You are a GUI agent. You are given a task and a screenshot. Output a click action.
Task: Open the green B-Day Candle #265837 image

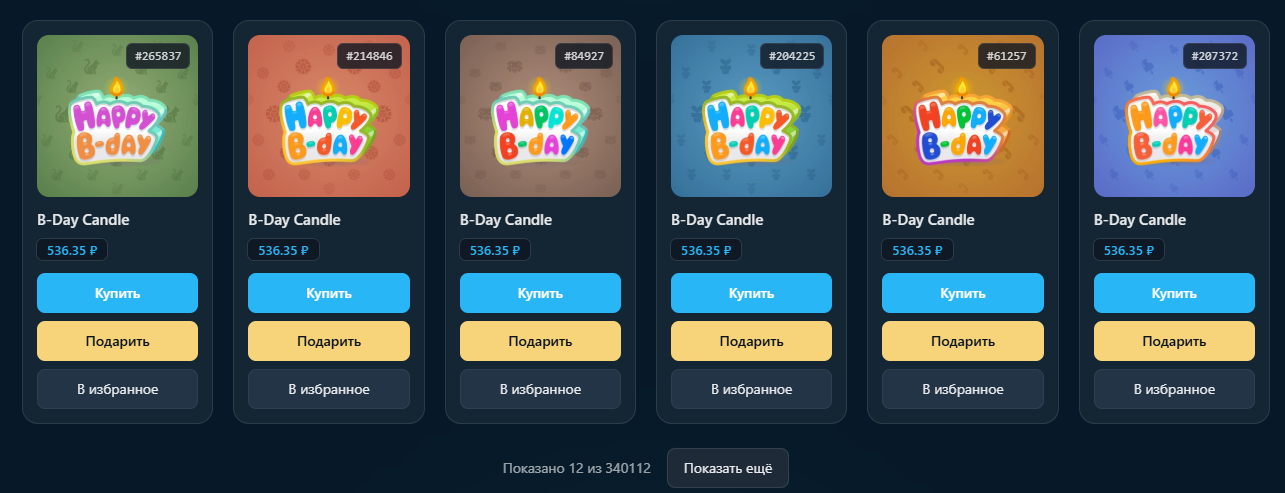pos(117,116)
